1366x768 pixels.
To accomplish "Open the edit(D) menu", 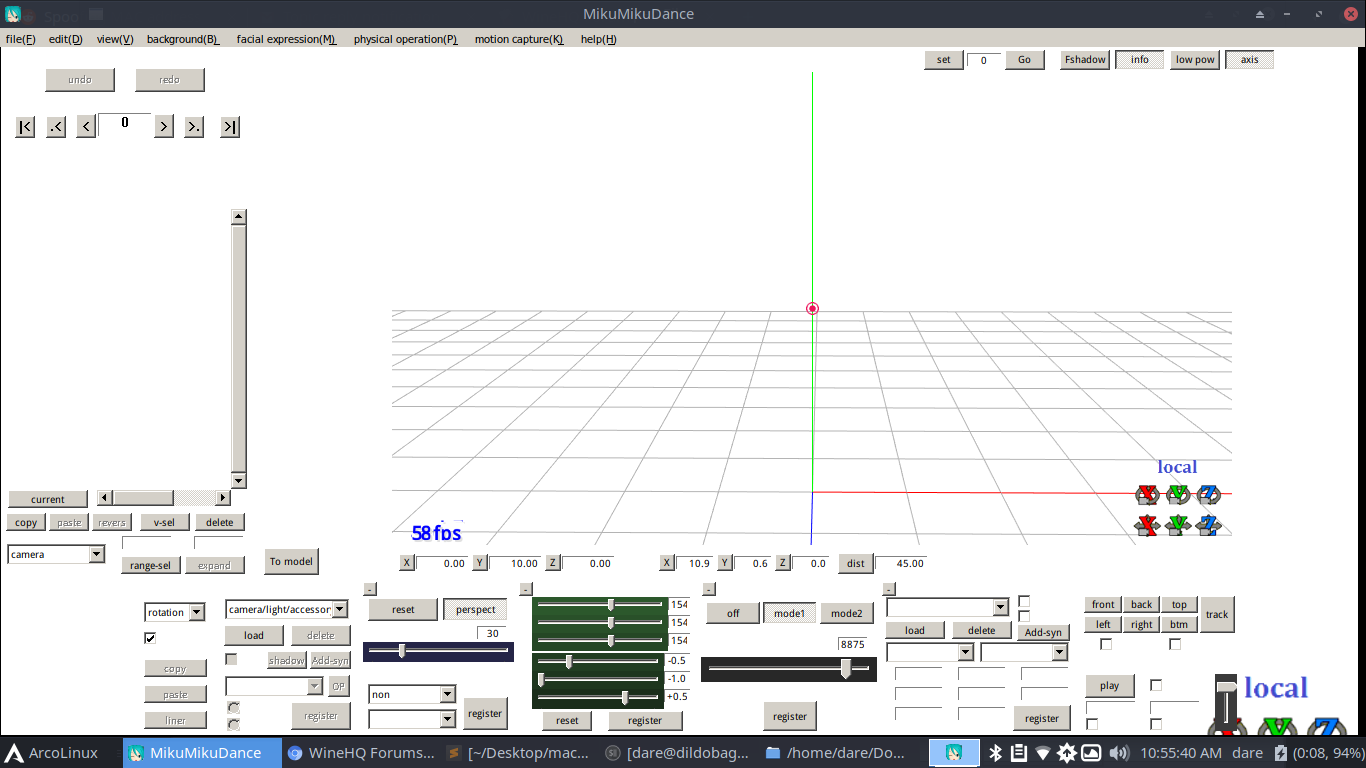I will pyautogui.click(x=66, y=39).
